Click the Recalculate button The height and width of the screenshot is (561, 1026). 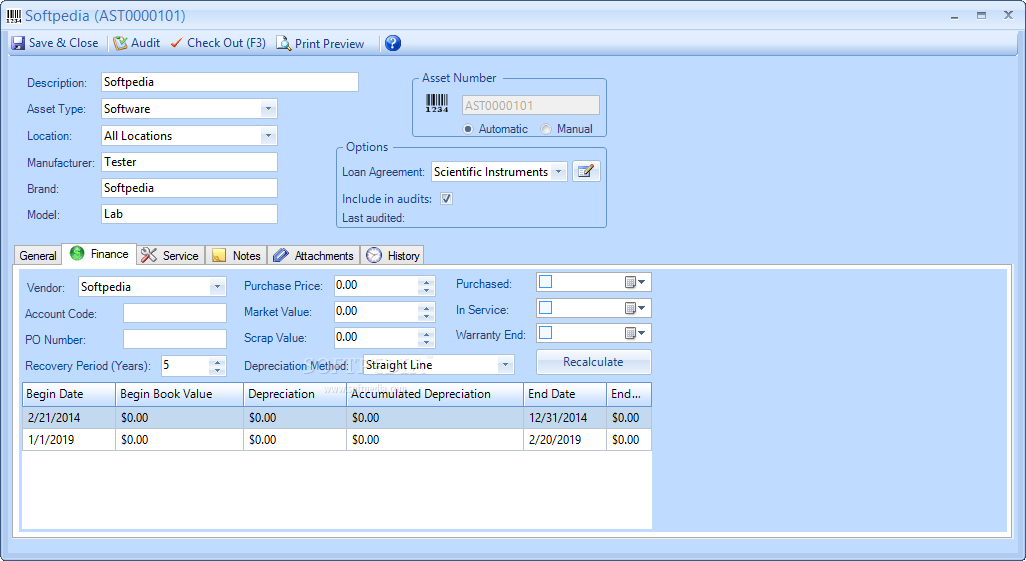[x=593, y=362]
